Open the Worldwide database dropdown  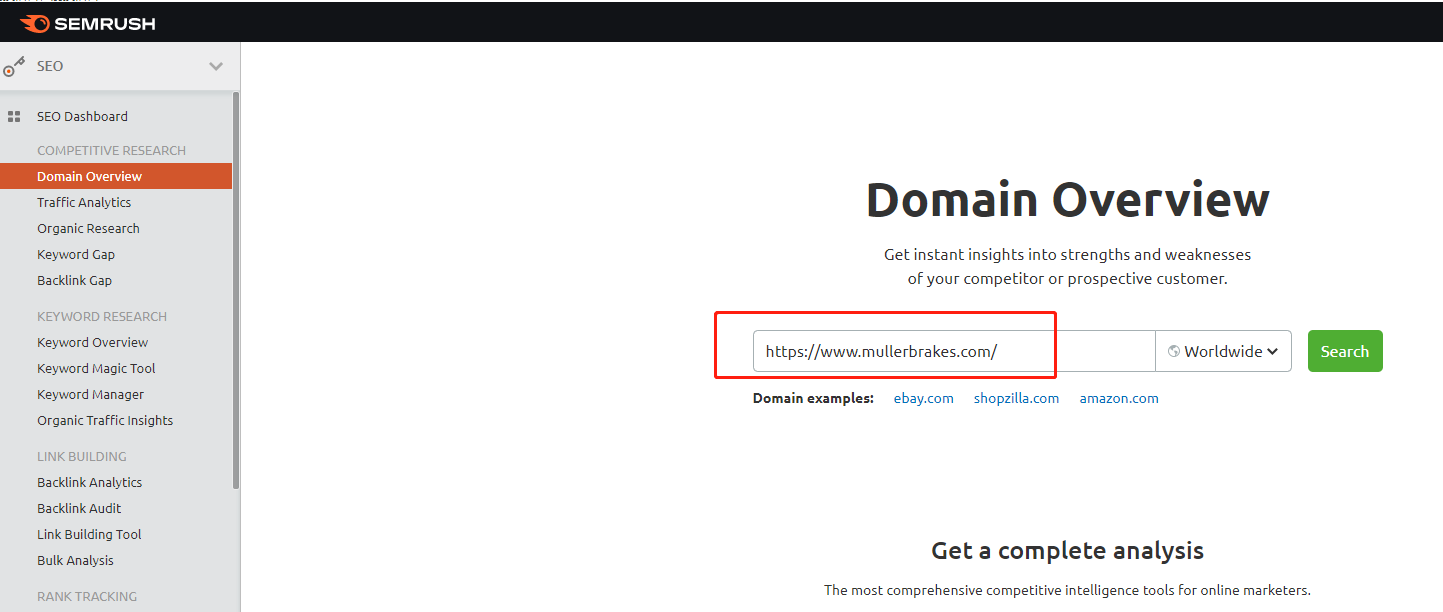coord(1223,351)
